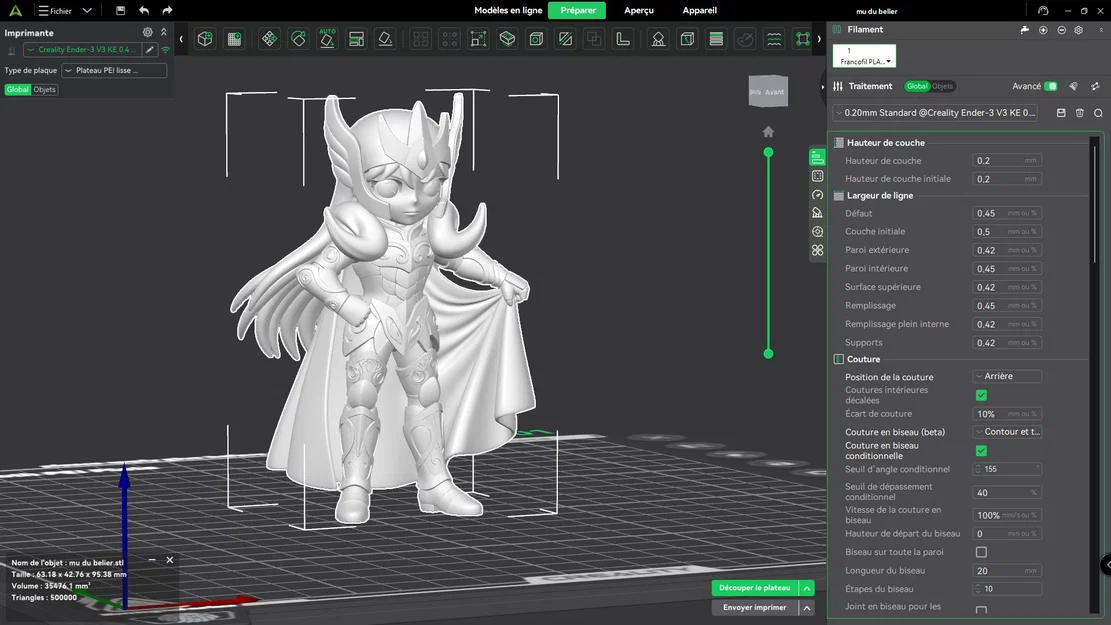Screen dimensions: 1111x625
Task: Click the headset support icon in title bar
Action: [x=1043, y=11]
